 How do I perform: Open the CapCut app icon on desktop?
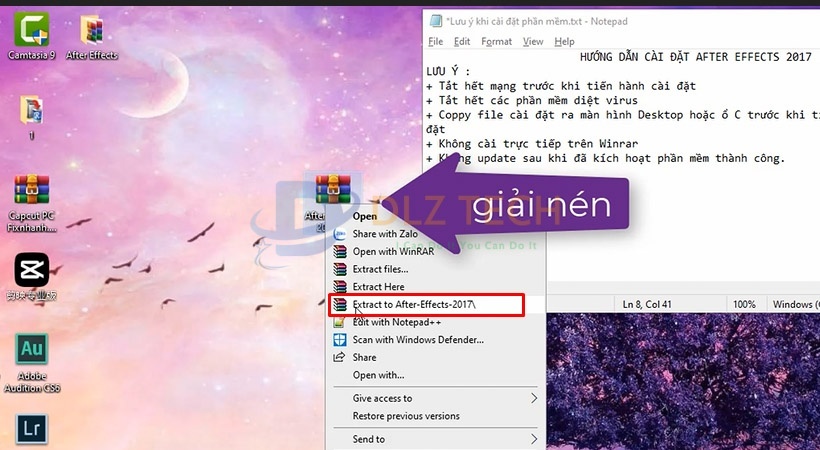32,270
